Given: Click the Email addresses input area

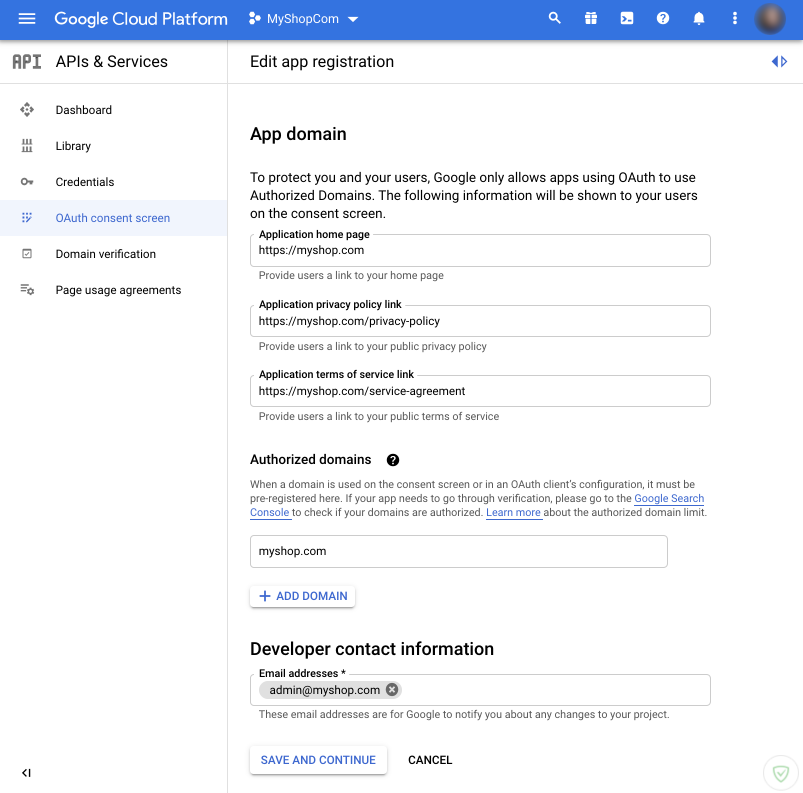Looking at the screenshot, I should 480,690.
